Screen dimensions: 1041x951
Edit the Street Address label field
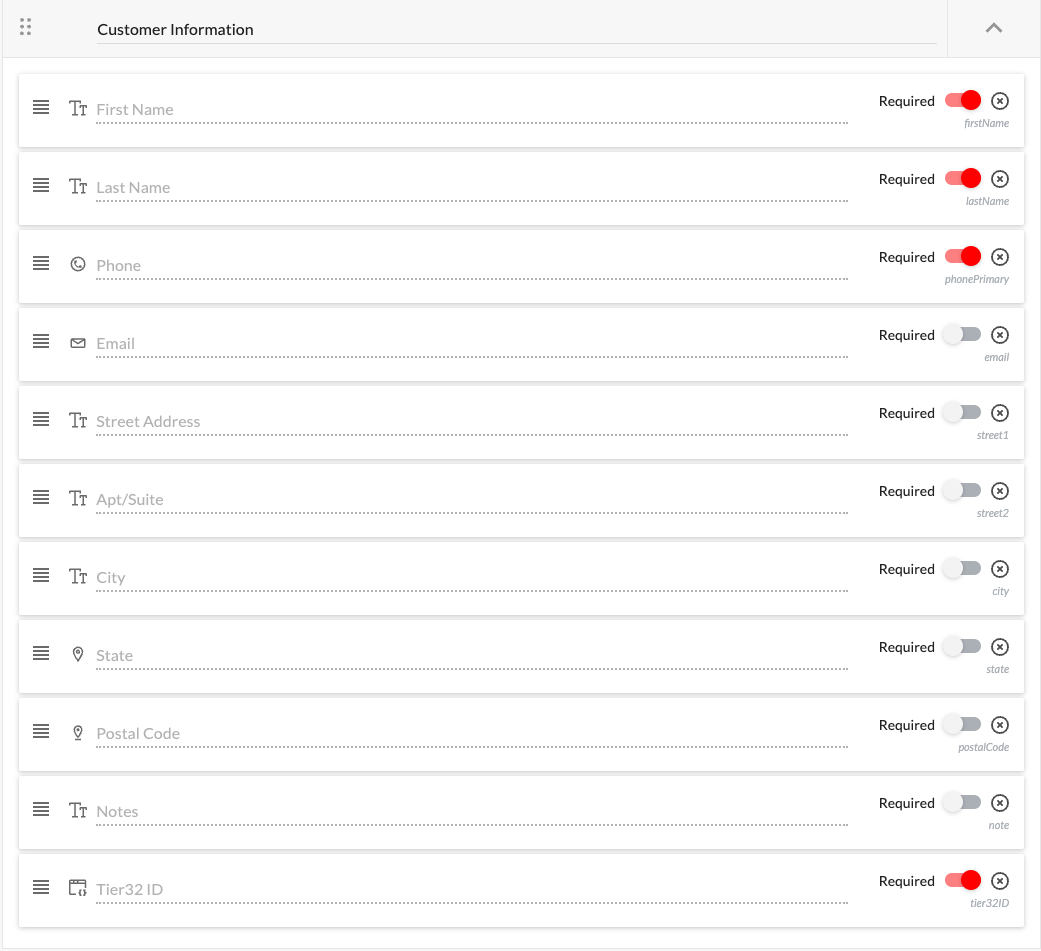(472, 422)
